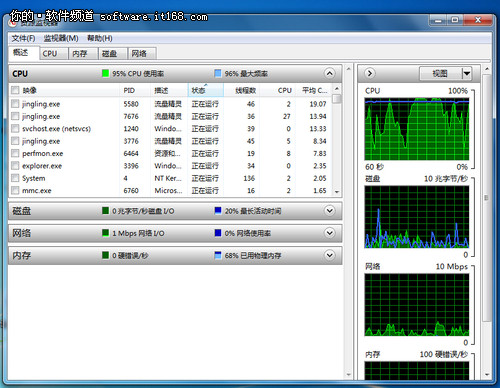
Task: Click the 磁盘 activity graph
Action: tap(417, 217)
